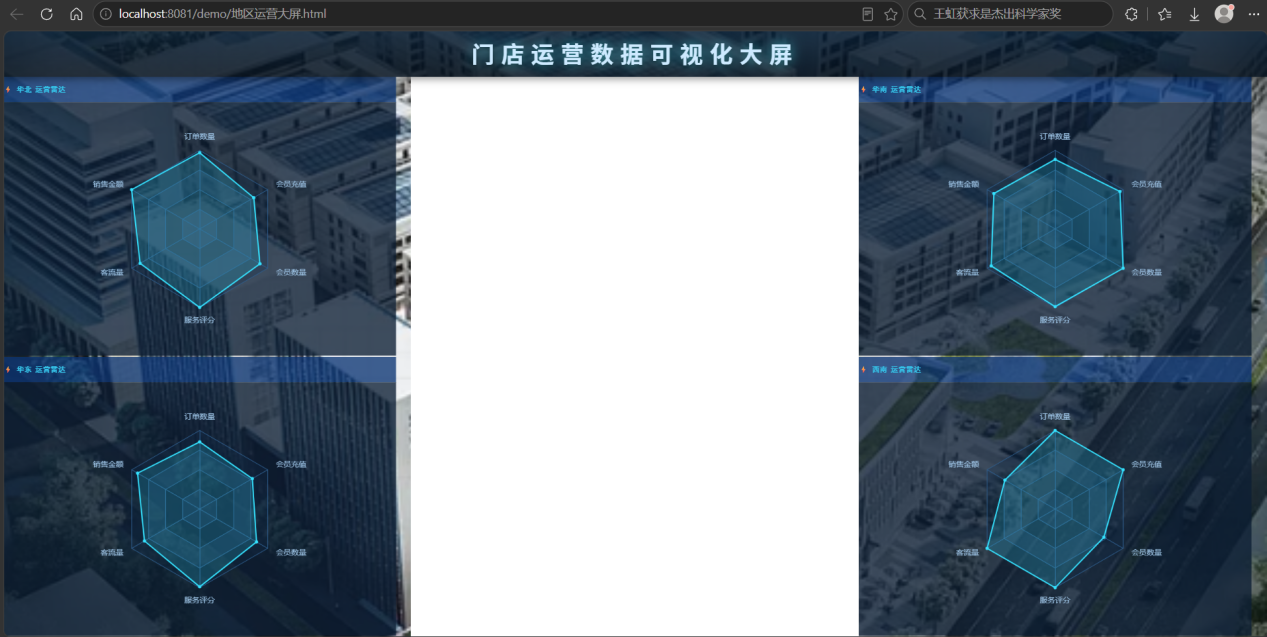
Task: Click 销售金额 label in 华南 radar
Action: pos(964,184)
